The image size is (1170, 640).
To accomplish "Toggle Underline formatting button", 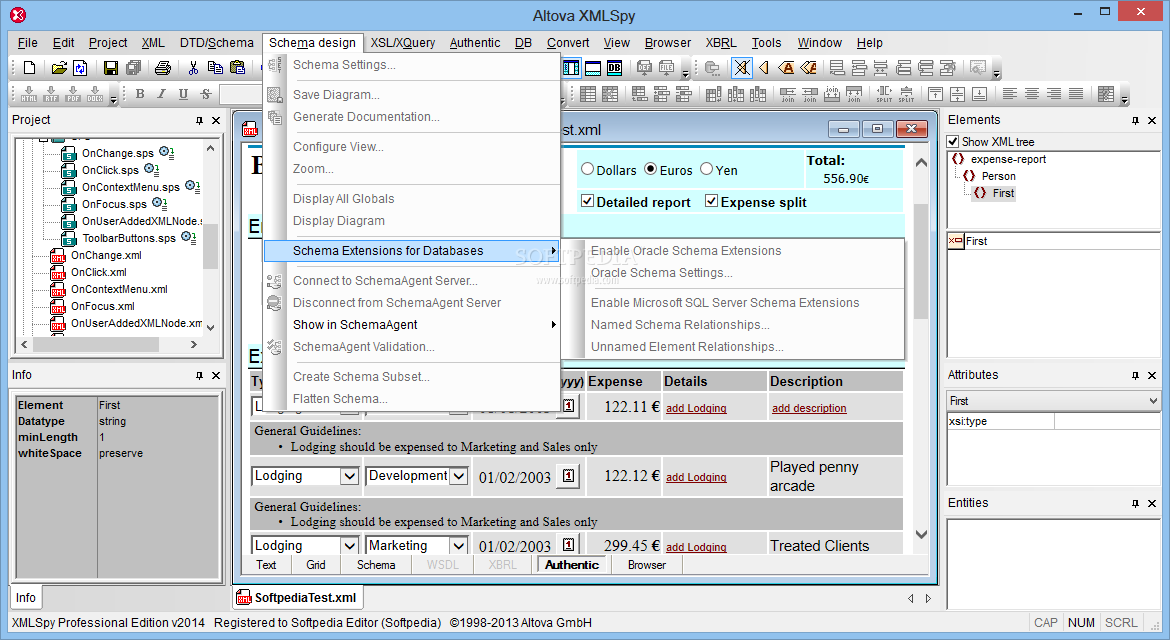I will click(x=184, y=94).
